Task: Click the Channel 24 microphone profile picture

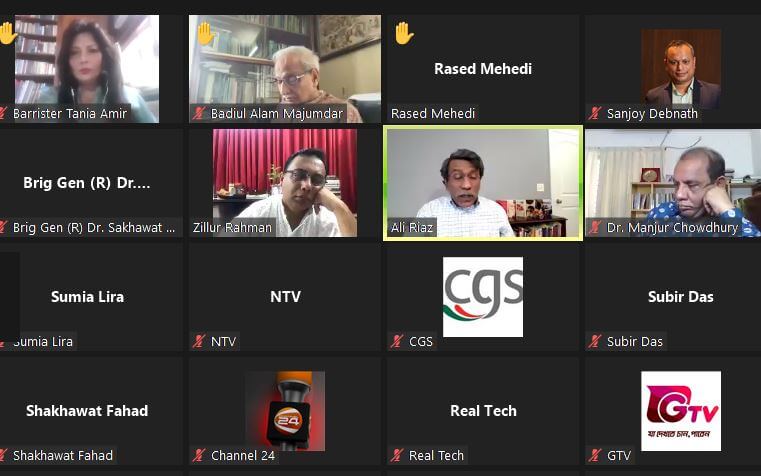Action: [x=285, y=411]
